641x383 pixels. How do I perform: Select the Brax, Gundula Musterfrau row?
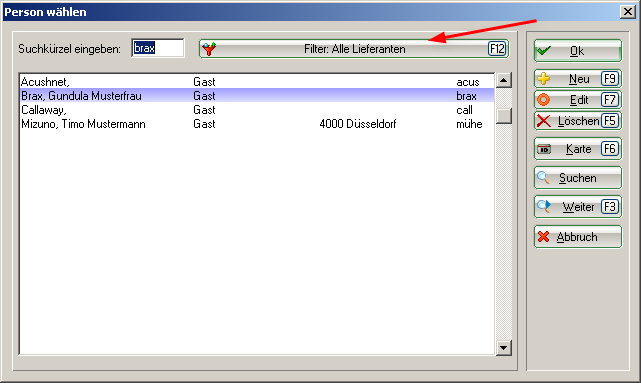tap(257, 96)
